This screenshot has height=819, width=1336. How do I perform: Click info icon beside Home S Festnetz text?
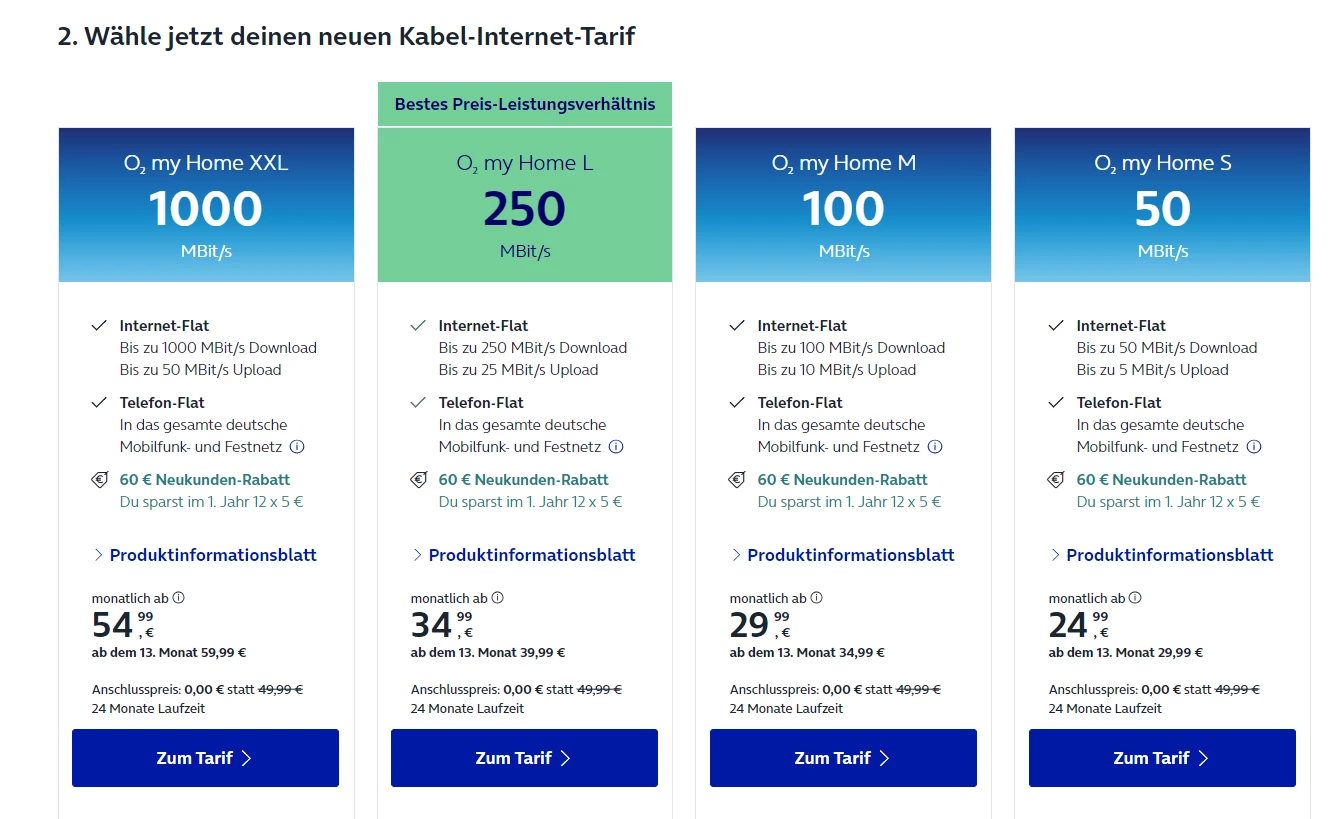1254,447
